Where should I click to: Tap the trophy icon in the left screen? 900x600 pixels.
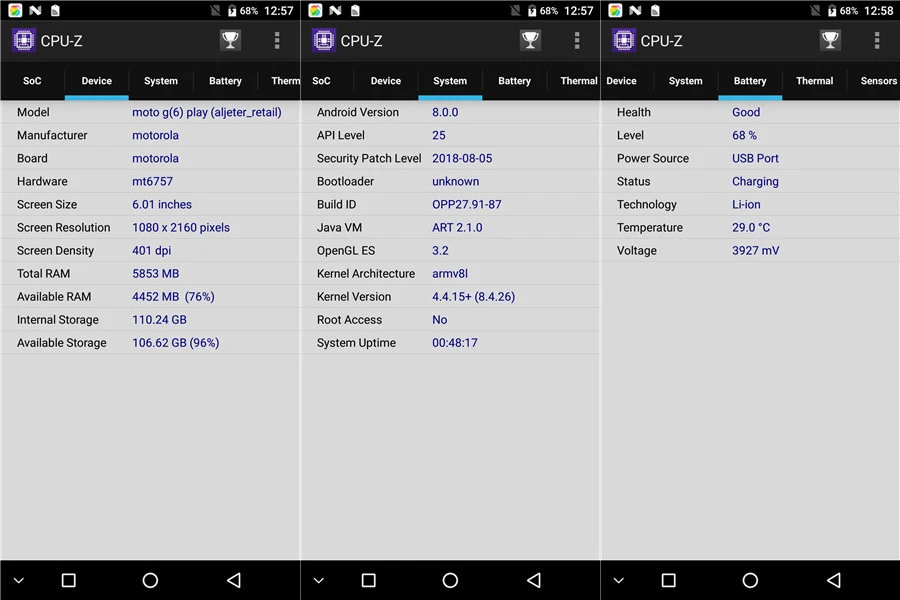pos(230,40)
